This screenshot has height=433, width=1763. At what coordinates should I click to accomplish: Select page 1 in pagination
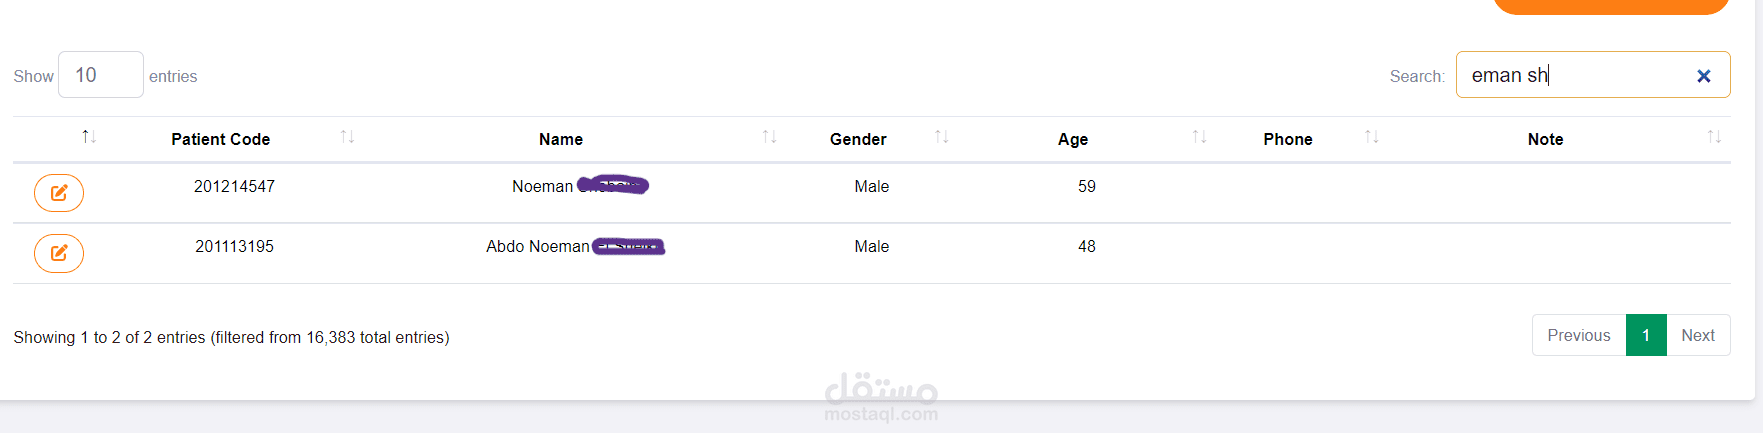point(1646,336)
